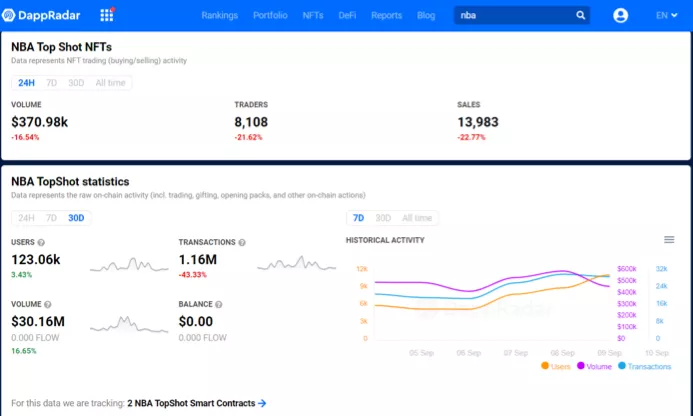Select 24H tab in NBA Top Shot NFTs
This screenshot has height=416, width=693.
click(26, 83)
